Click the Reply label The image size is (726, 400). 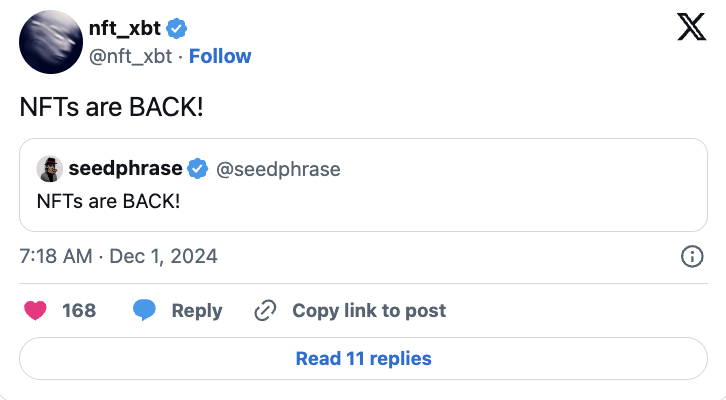[197, 310]
